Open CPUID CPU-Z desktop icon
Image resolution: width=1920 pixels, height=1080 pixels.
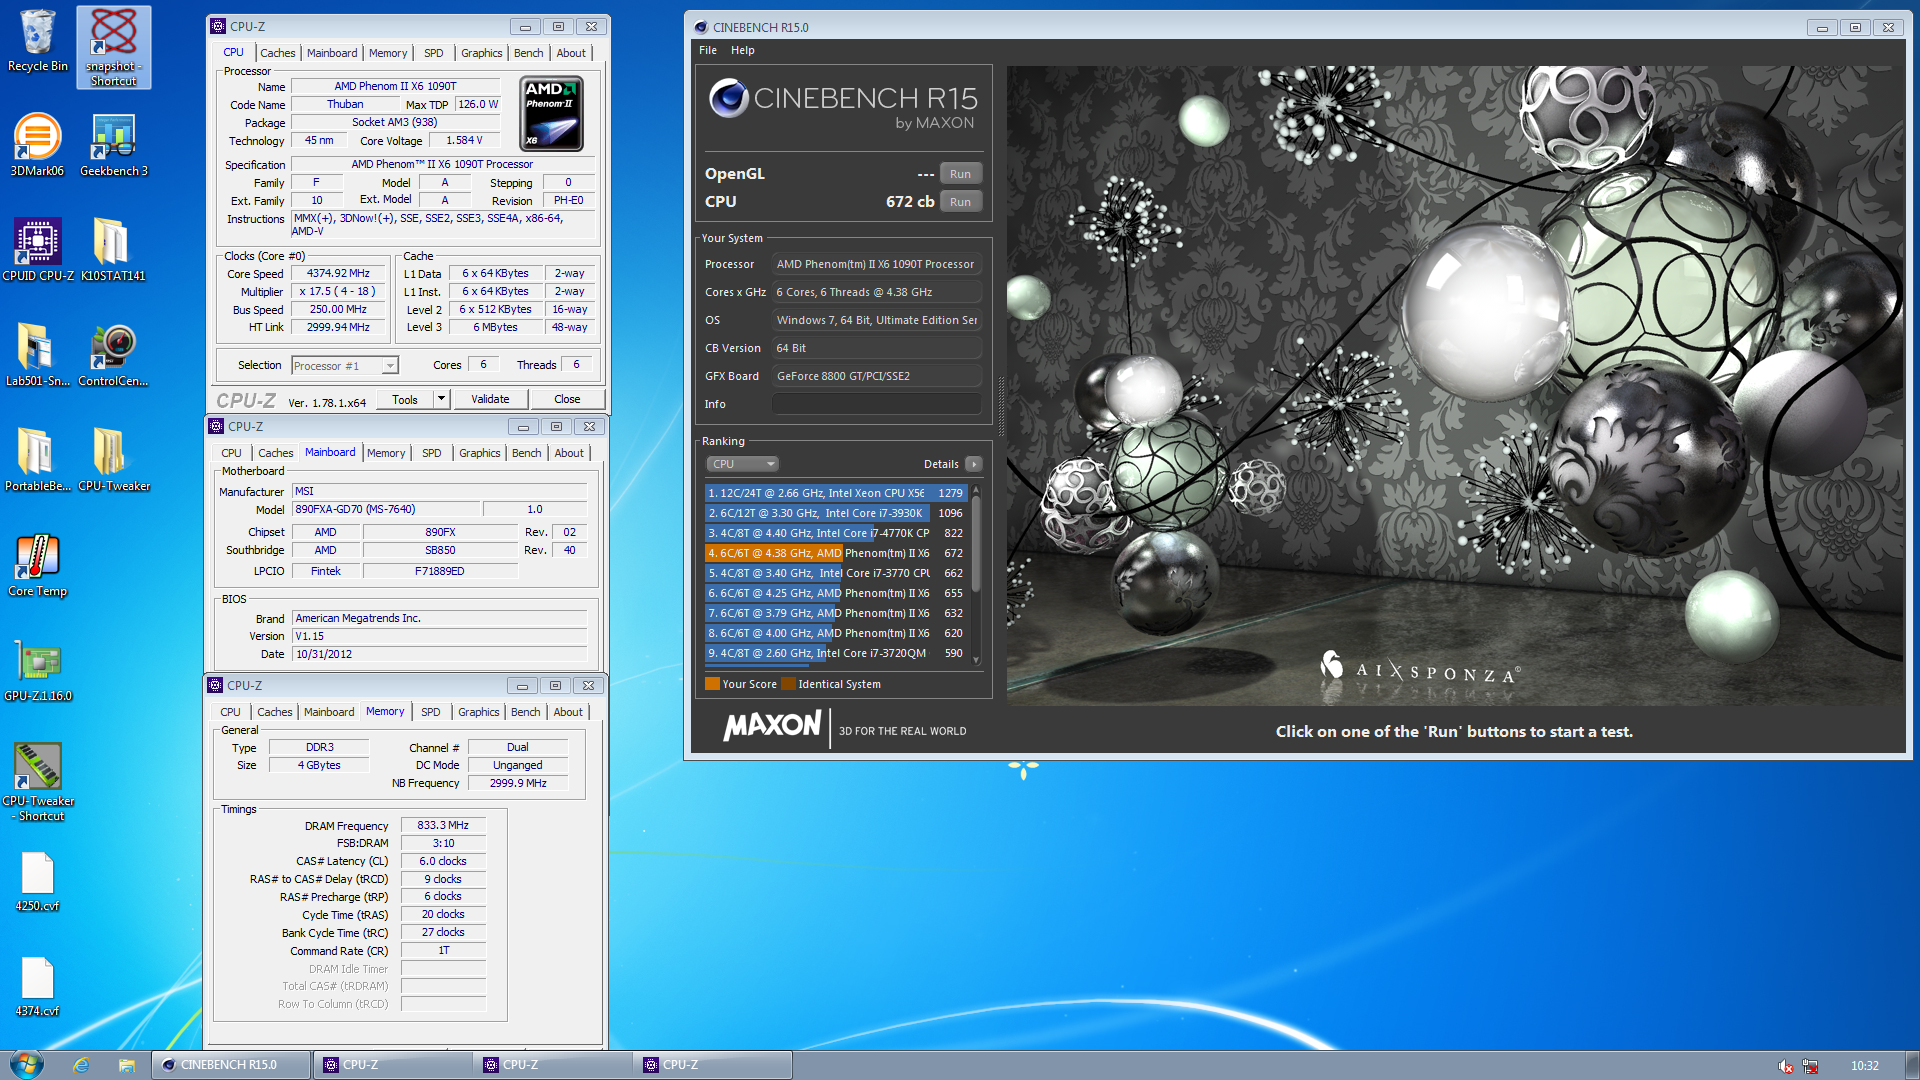pos(38,250)
